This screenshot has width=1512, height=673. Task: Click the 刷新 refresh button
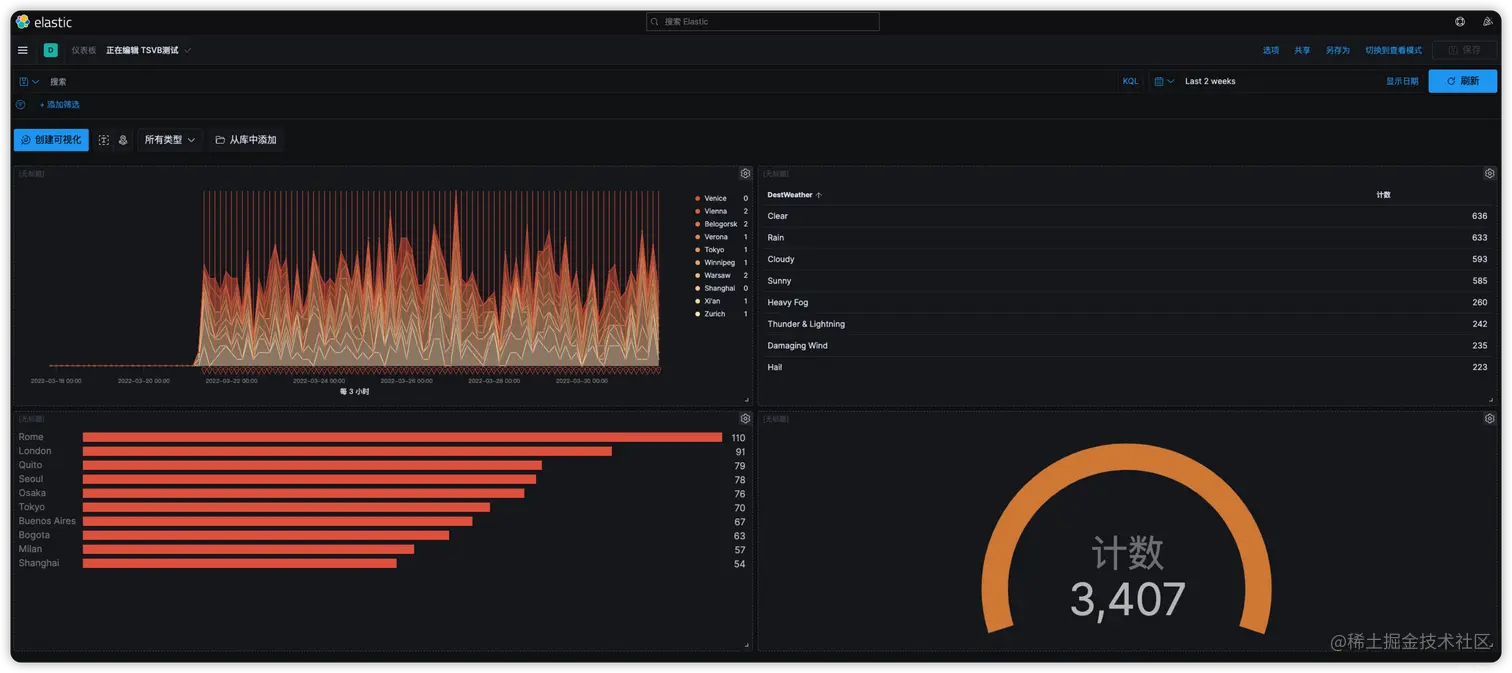click(x=1462, y=81)
